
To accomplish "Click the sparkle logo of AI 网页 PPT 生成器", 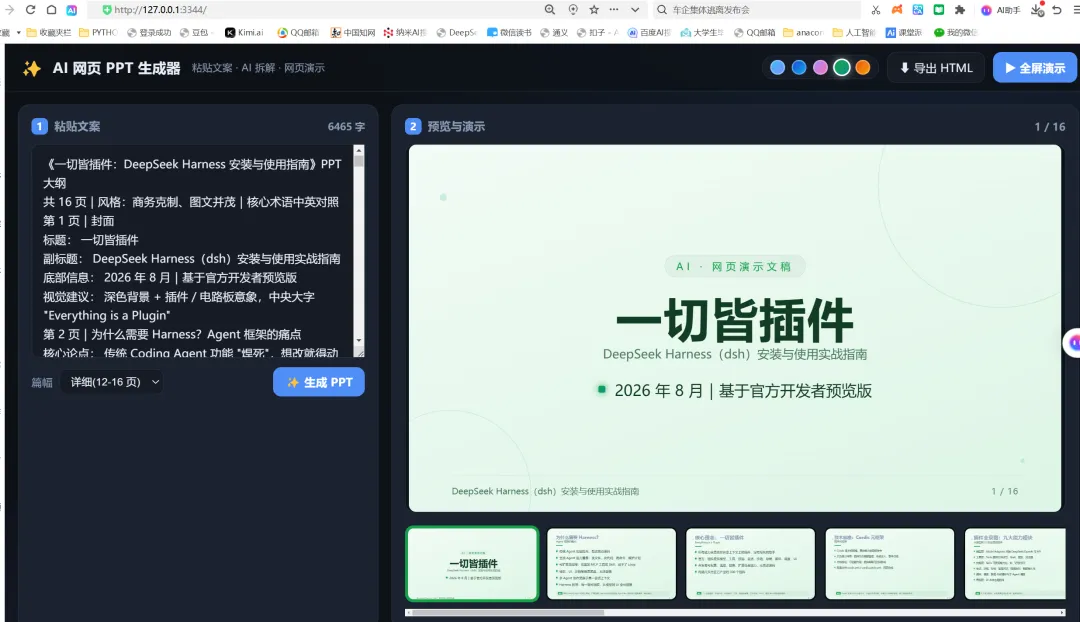I will click(32, 68).
